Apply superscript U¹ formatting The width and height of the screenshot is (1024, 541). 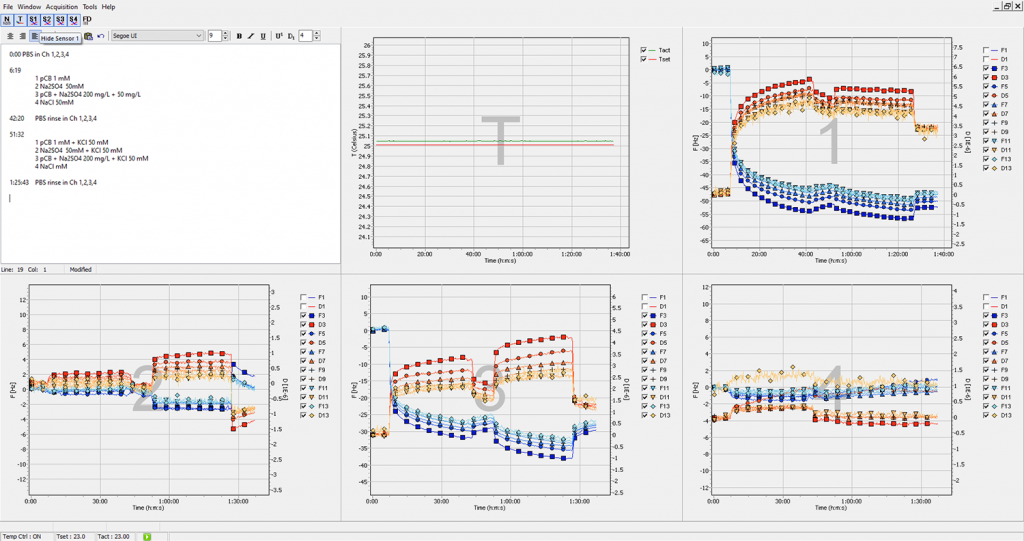[x=279, y=36]
